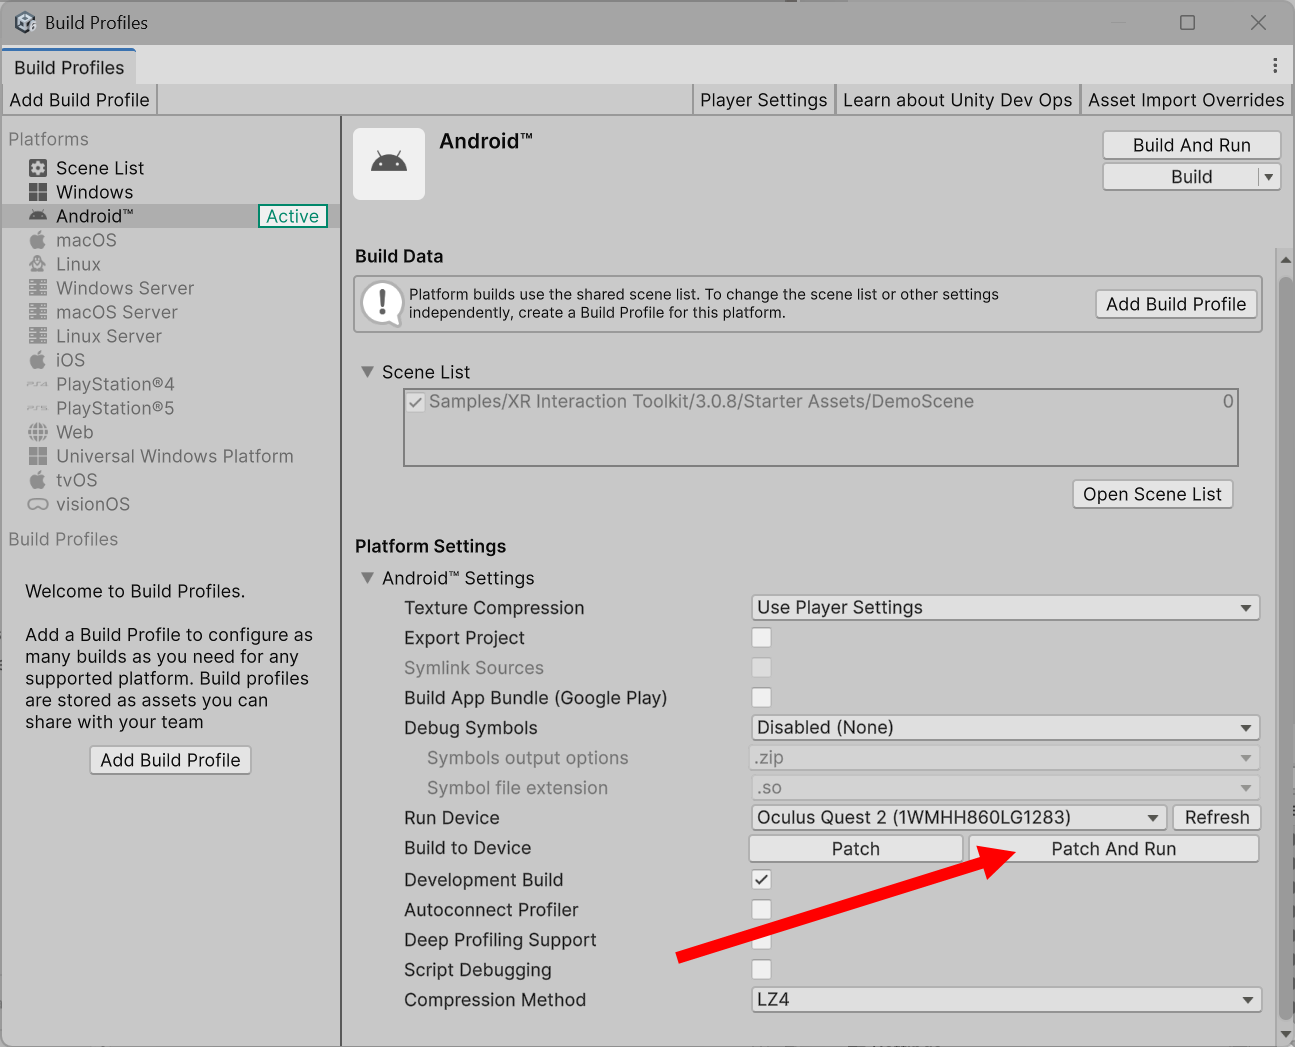Viewport: 1295px width, 1047px height.
Task: Click the Symlink Sources checkbox
Action: pyautogui.click(x=762, y=668)
